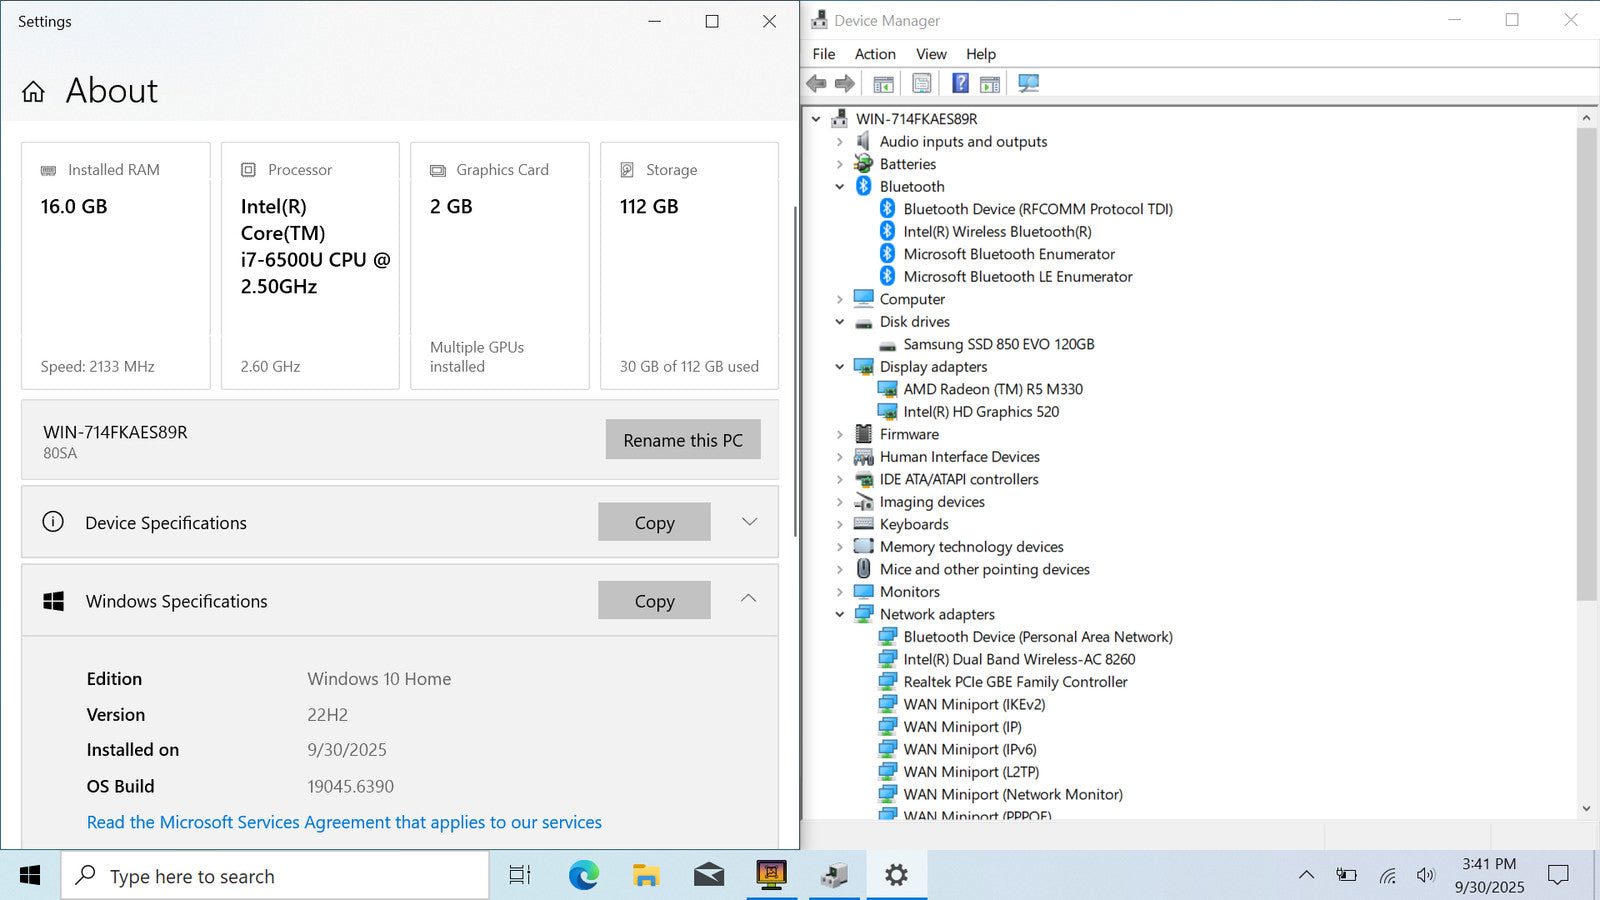Open Task View from the taskbar

520,876
